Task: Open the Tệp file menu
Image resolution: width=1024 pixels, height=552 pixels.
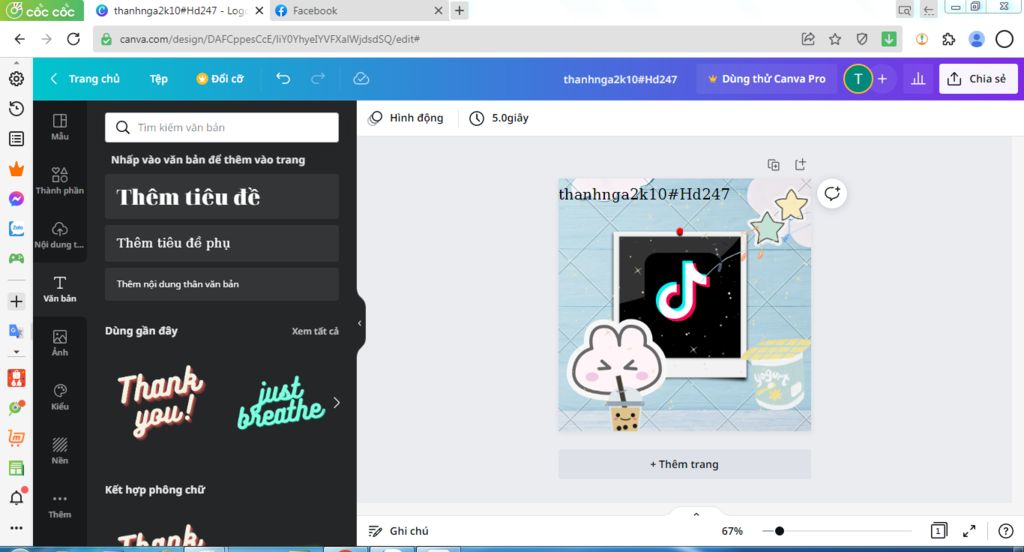Action: pyautogui.click(x=159, y=78)
